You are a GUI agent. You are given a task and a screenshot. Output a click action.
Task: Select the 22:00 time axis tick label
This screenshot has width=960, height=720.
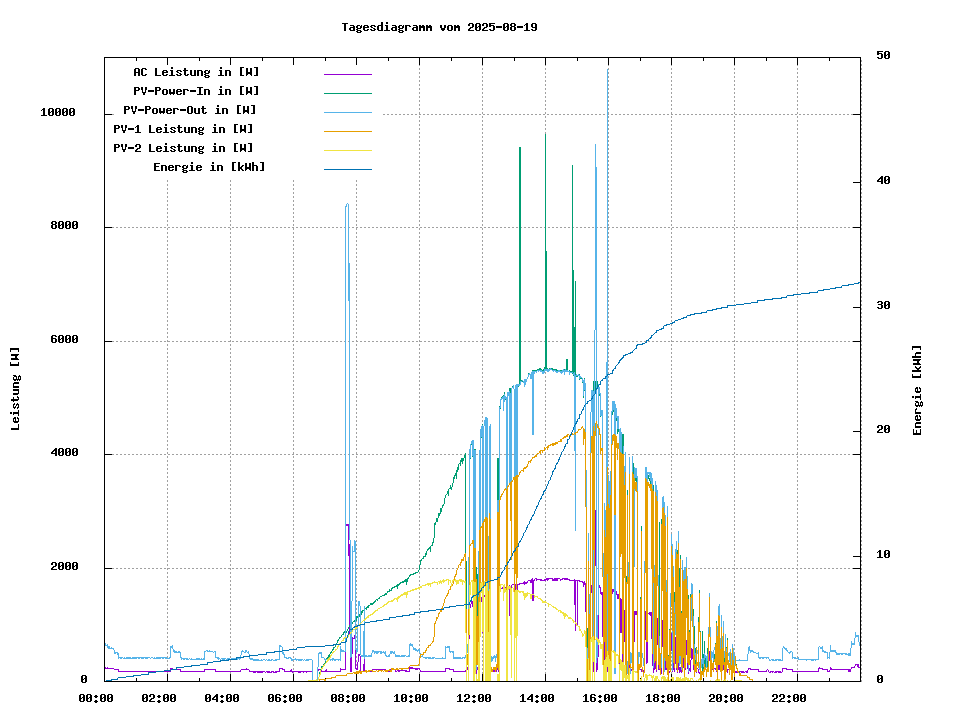coord(788,698)
